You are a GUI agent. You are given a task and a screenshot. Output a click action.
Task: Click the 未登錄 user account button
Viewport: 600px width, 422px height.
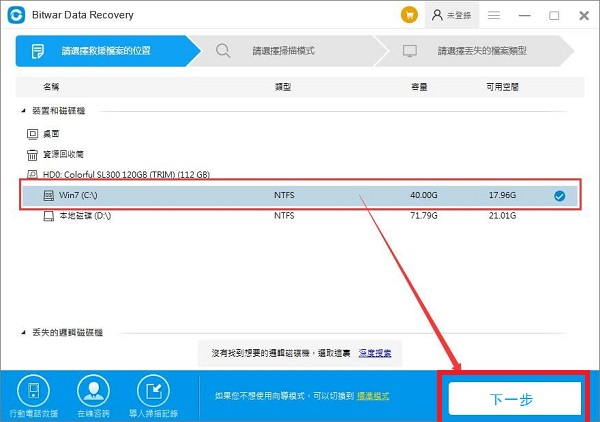click(x=452, y=15)
